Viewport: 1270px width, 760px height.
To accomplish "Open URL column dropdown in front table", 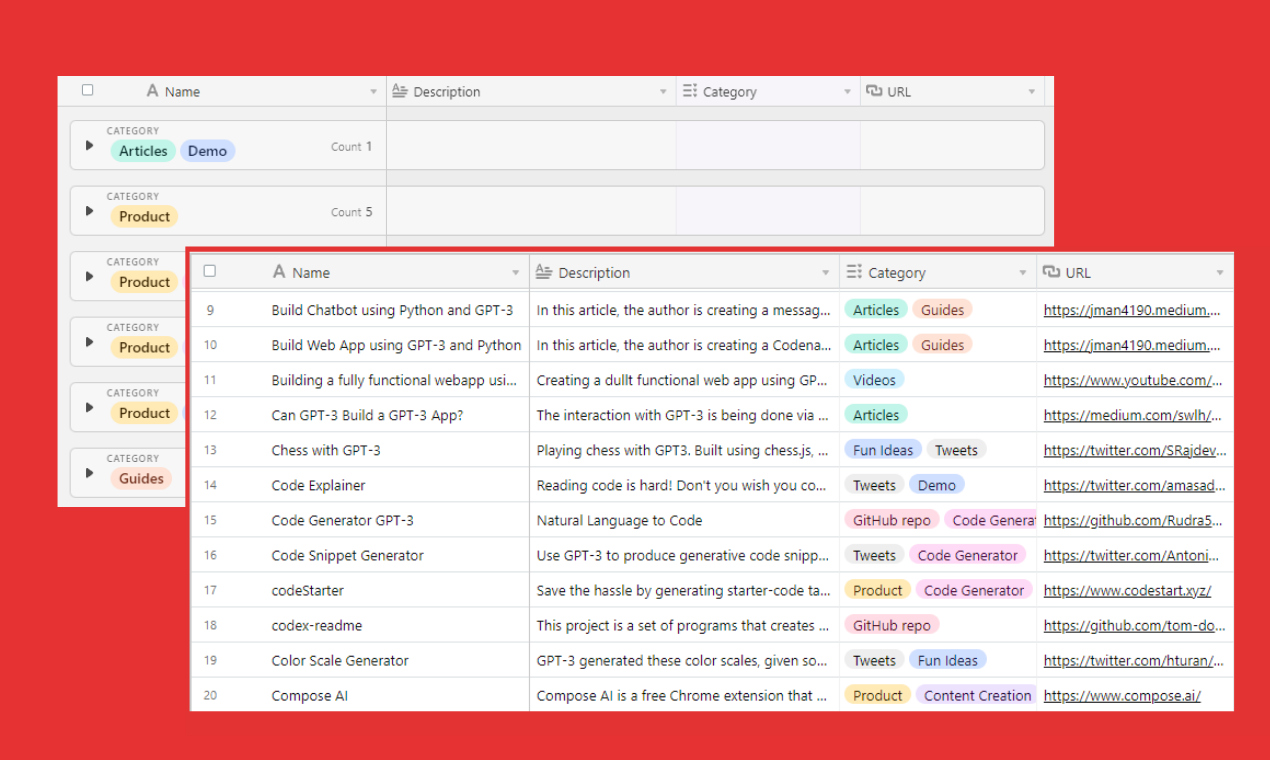I will tap(1220, 273).
